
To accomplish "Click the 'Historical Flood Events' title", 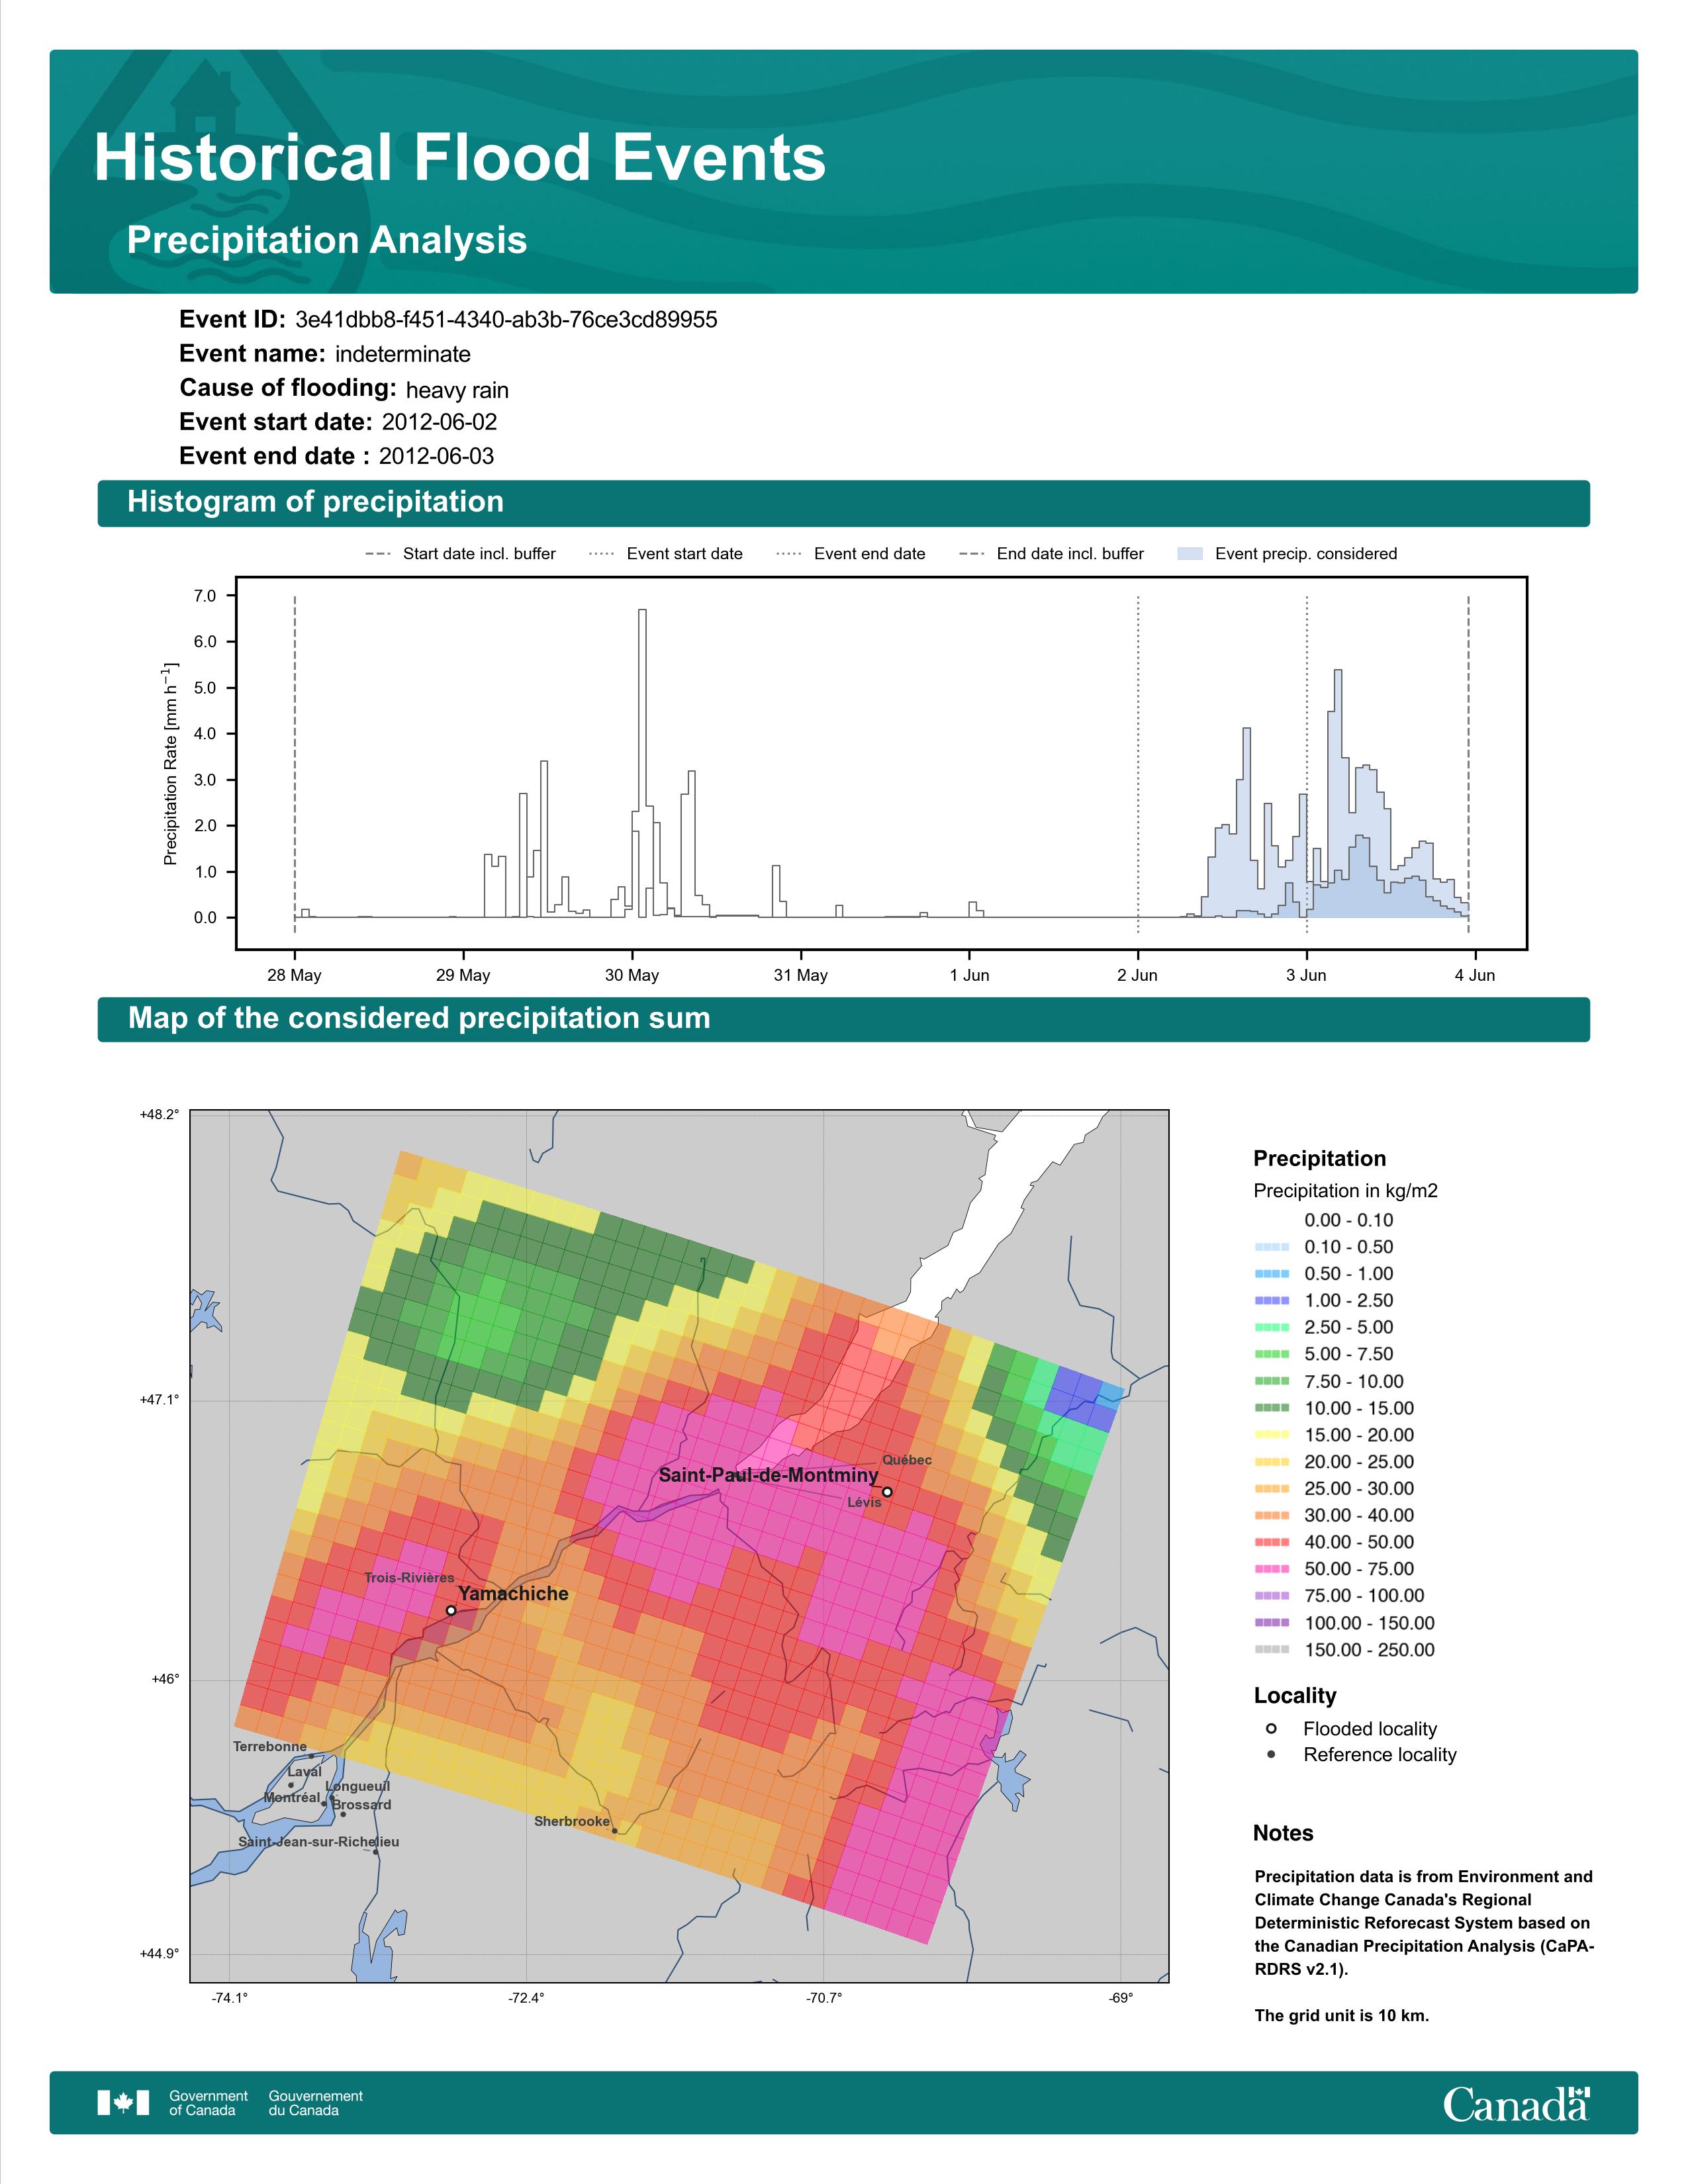I will tap(460, 158).
